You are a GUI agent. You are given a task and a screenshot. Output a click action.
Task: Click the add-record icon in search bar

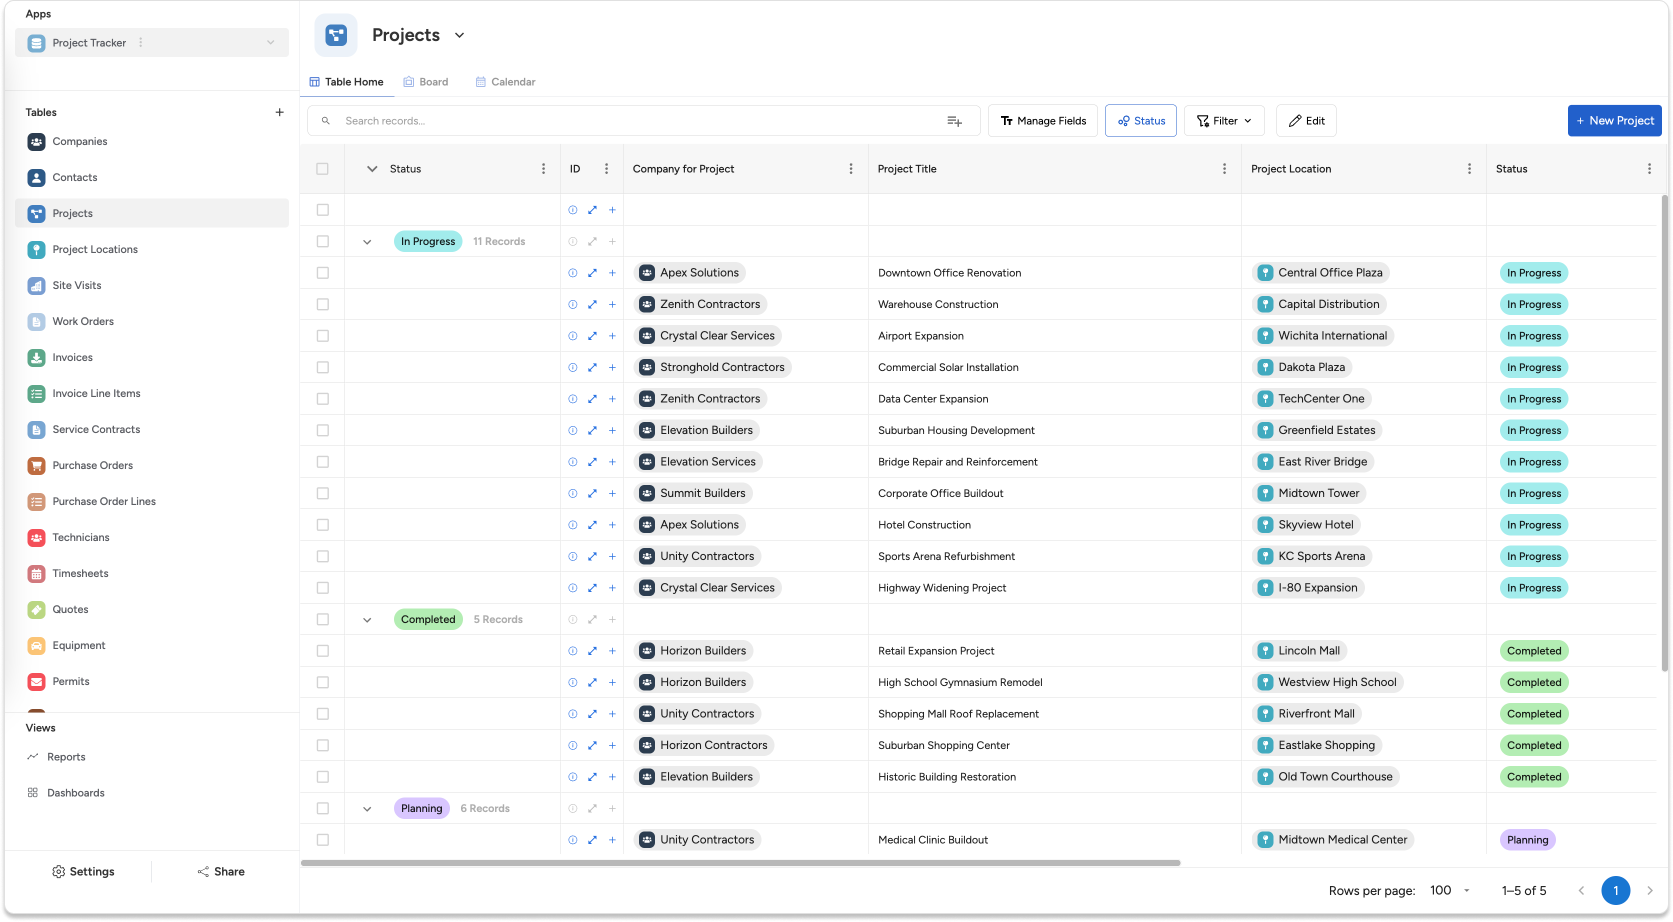[x=954, y=121]
